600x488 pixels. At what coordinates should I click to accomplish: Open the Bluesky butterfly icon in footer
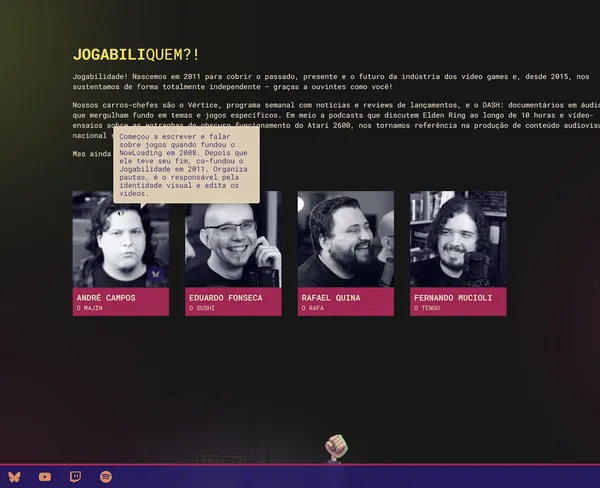point(14,477)
